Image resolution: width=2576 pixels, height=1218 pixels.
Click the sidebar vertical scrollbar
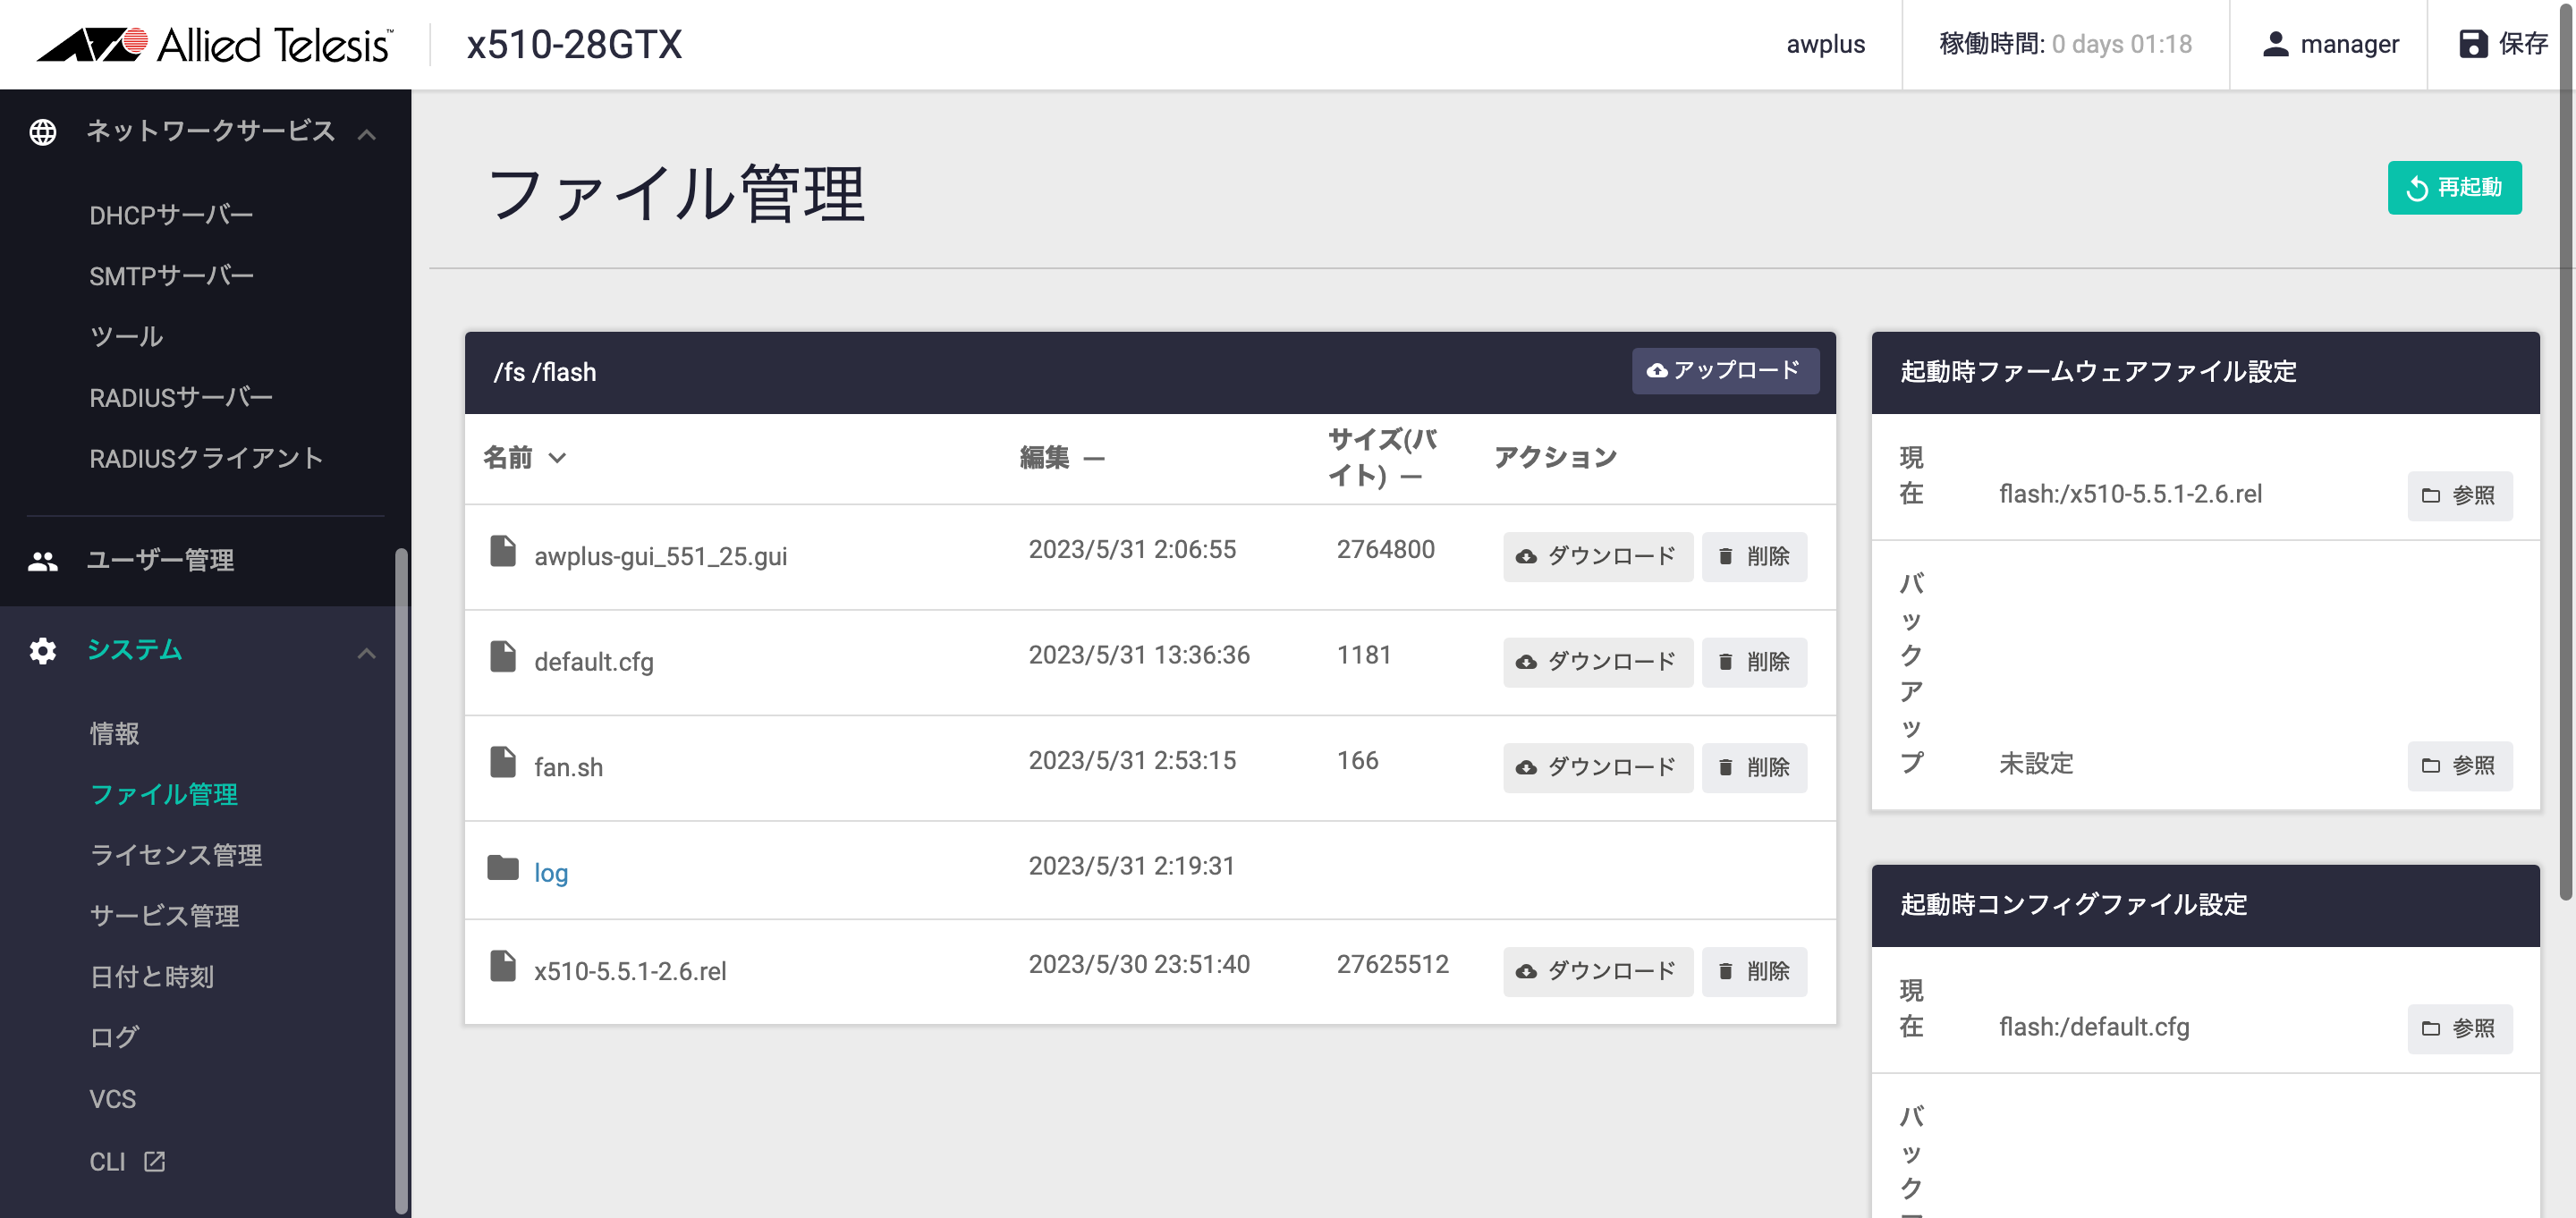coord(401,880)
